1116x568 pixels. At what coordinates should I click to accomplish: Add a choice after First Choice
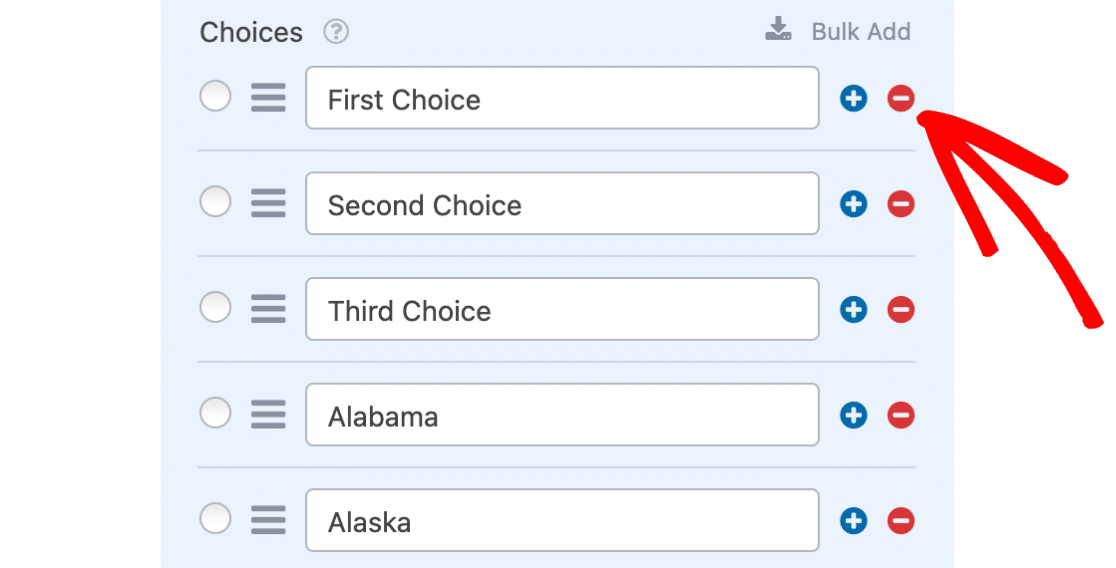[853, 98]
